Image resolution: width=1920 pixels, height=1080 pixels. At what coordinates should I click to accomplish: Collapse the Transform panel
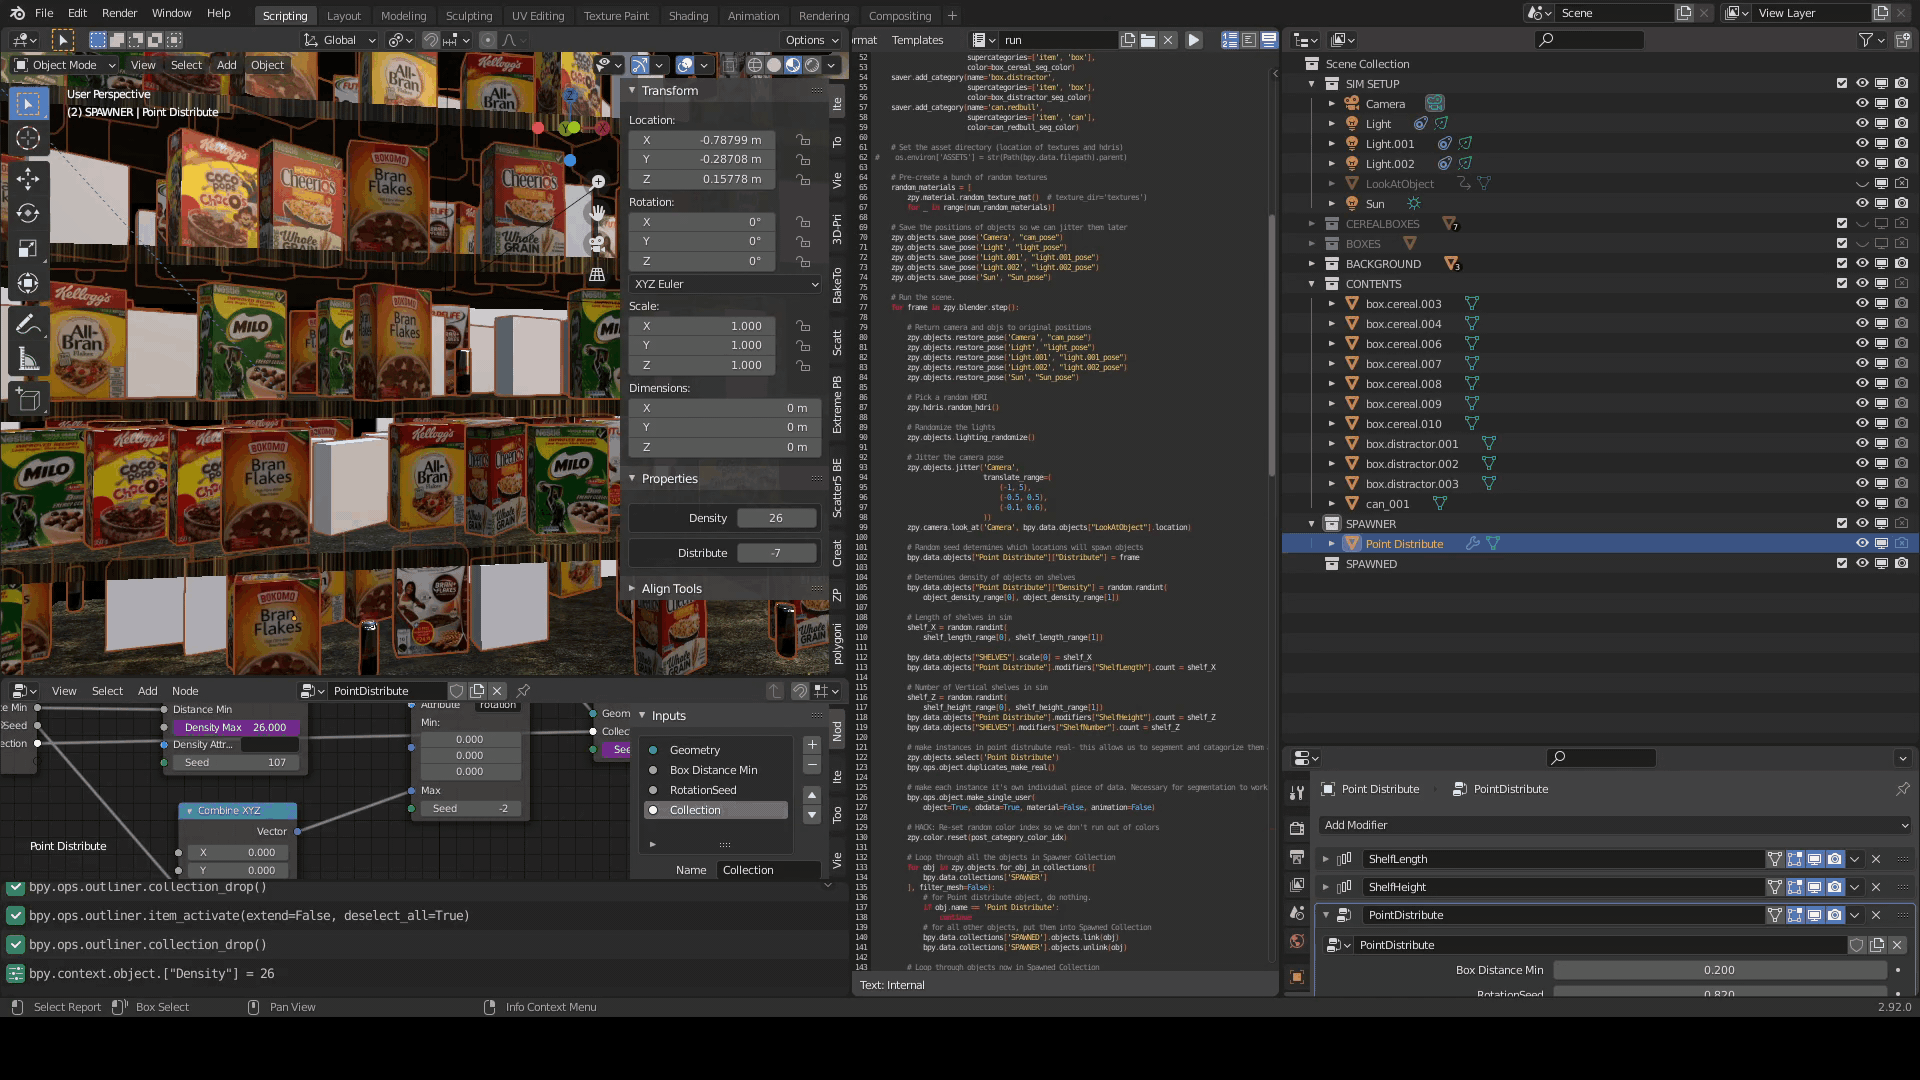pyautogui.click(x=632, y=90)
